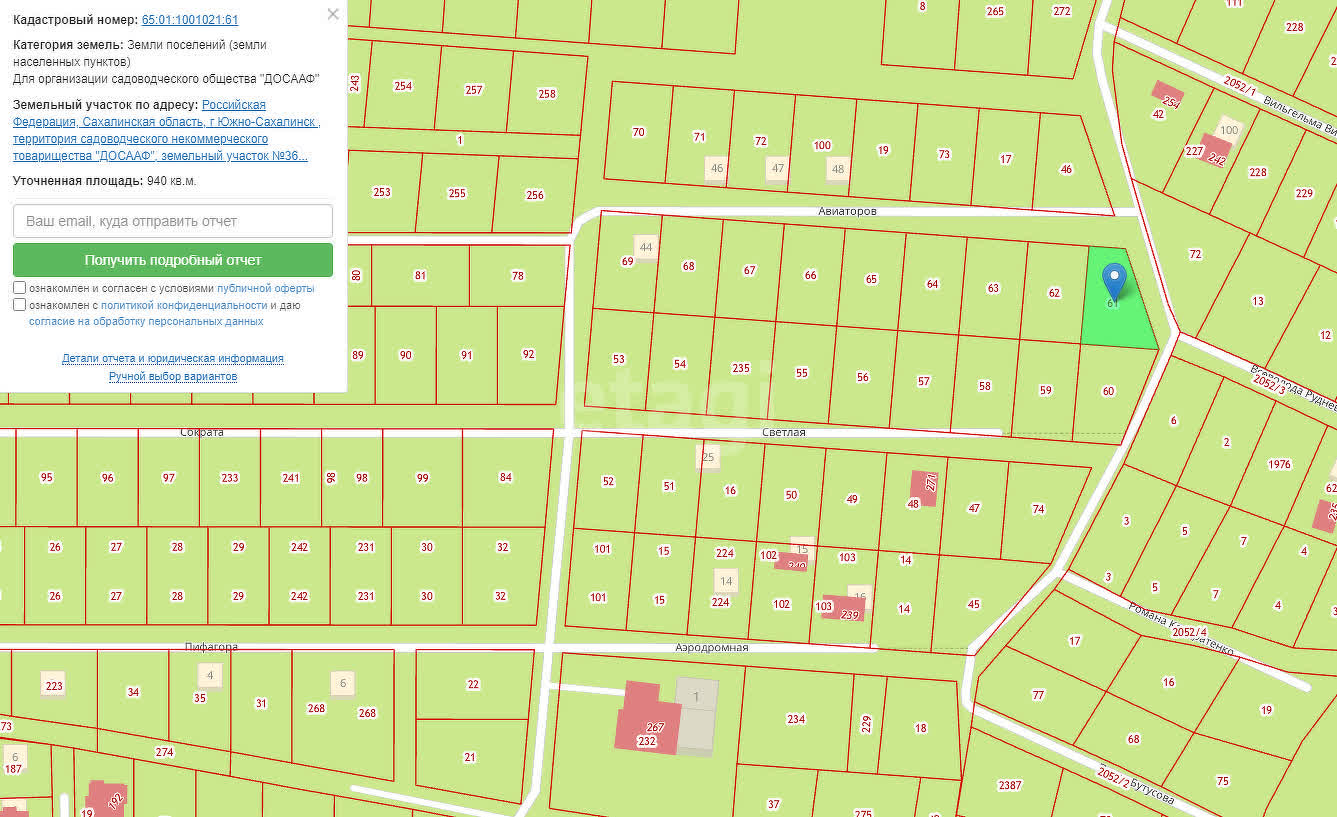The image size is (1337, 817).
Task: Click the email input field
Action: pyautogui.click(x=173, y=221)
